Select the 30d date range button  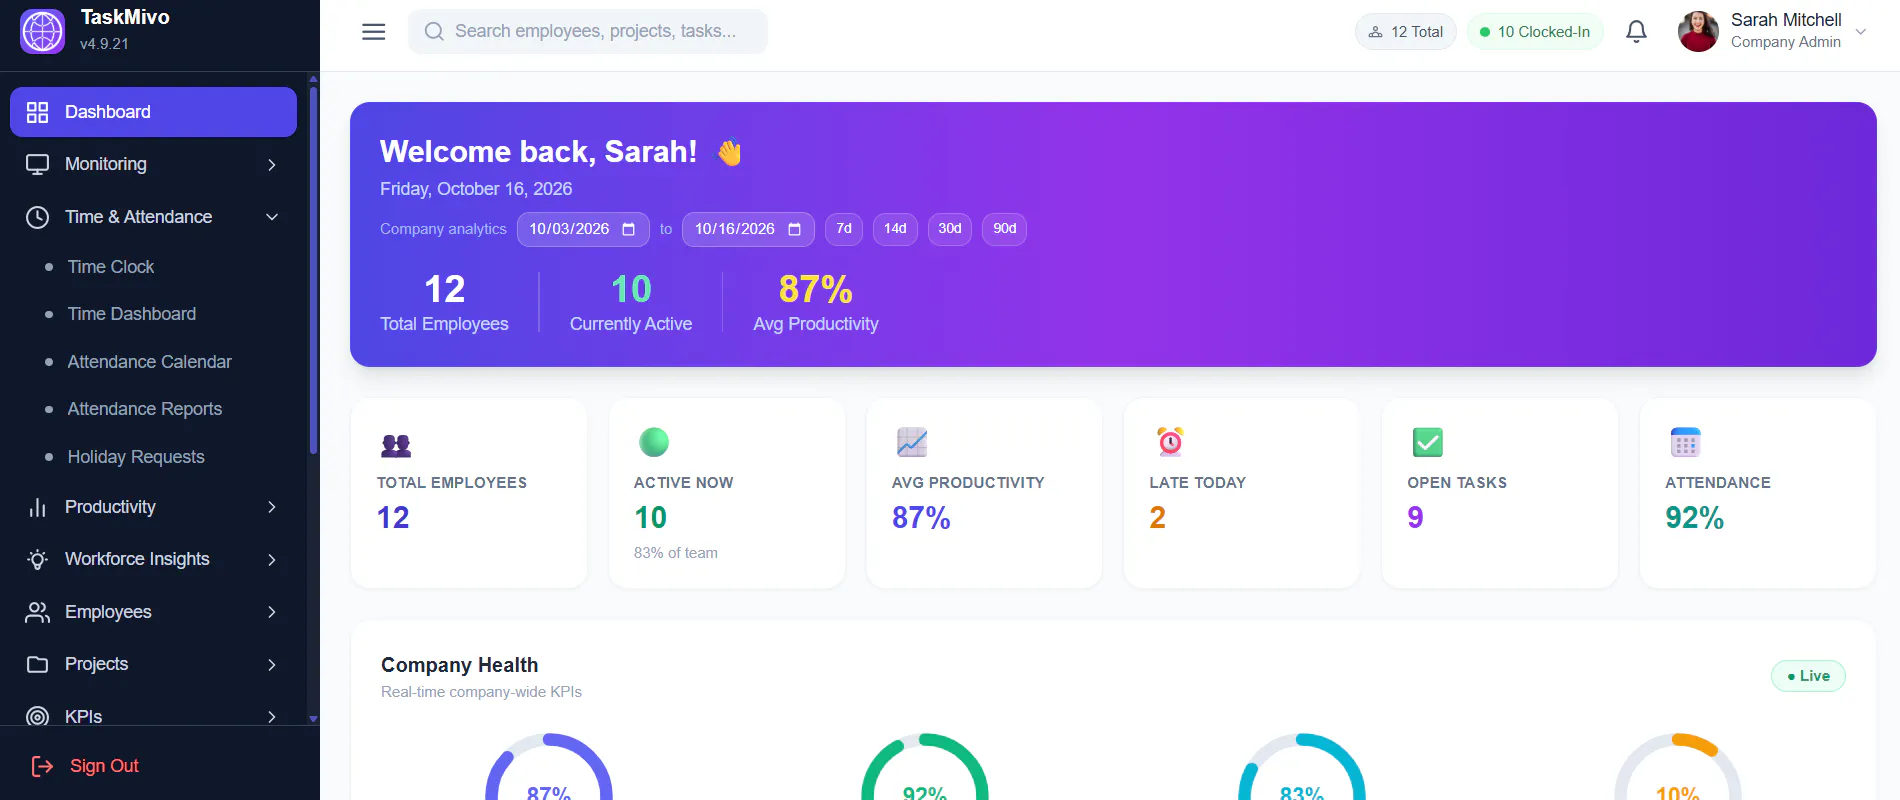click(950, 229)
